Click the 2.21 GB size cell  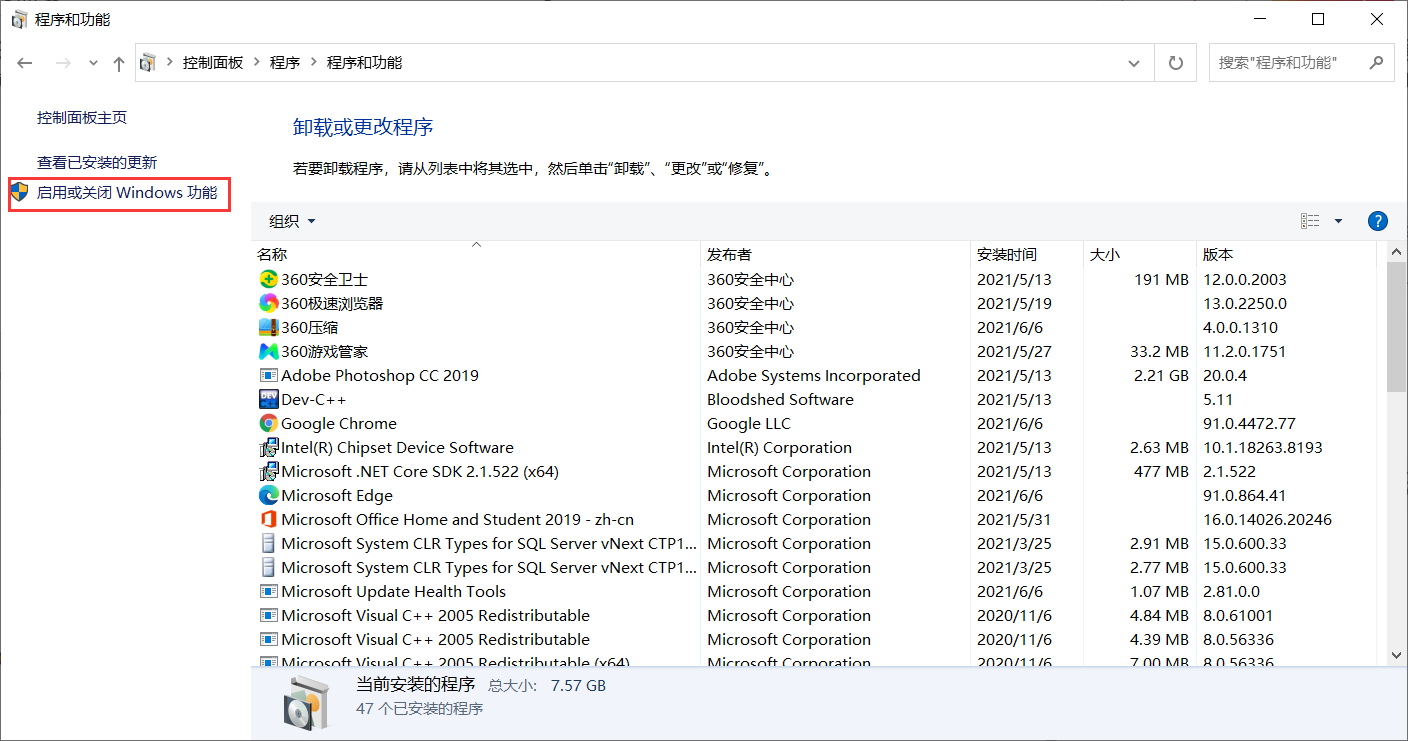point(1160,375)
